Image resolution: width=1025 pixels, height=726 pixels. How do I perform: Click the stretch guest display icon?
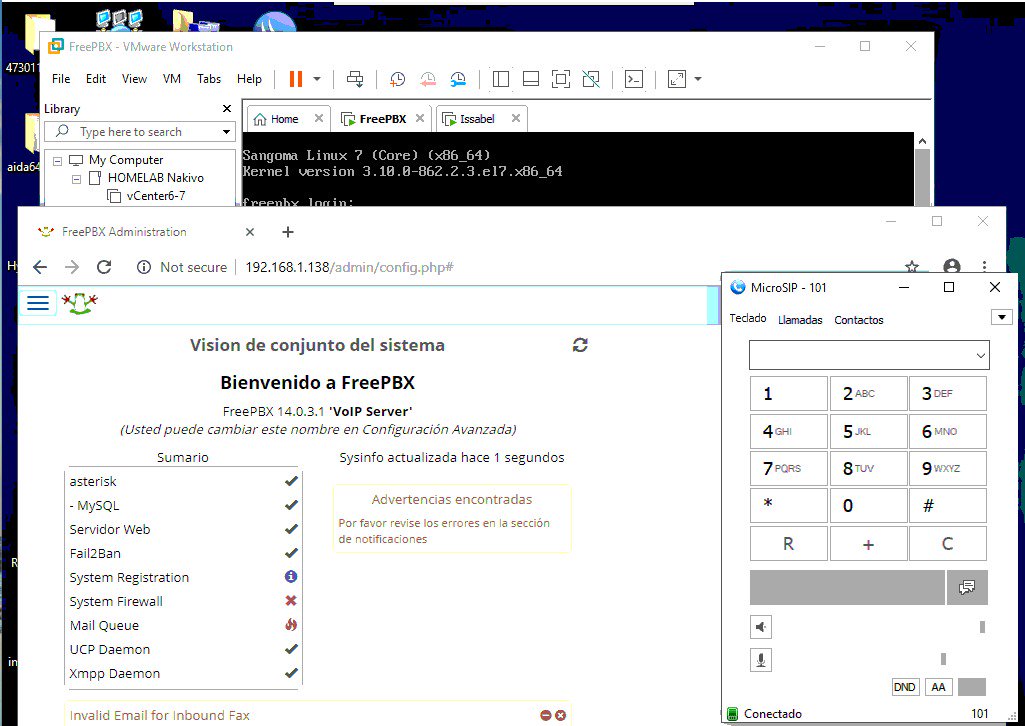[x=677, y=79]
